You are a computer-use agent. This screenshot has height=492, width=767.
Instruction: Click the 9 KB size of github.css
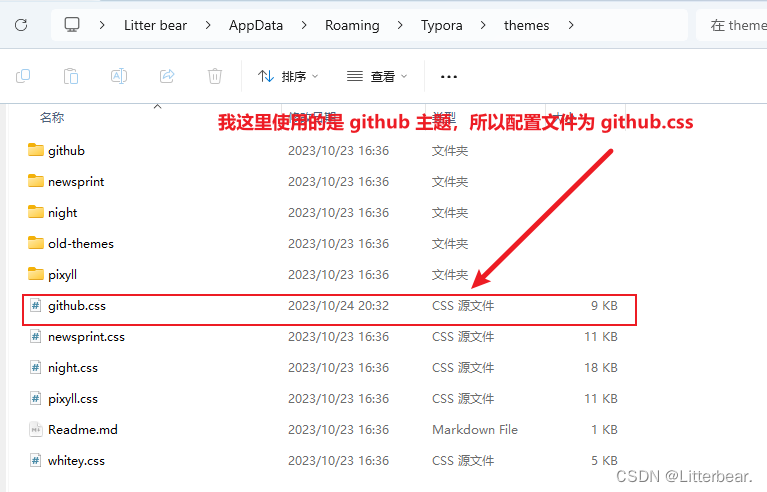tap(604, 306)
